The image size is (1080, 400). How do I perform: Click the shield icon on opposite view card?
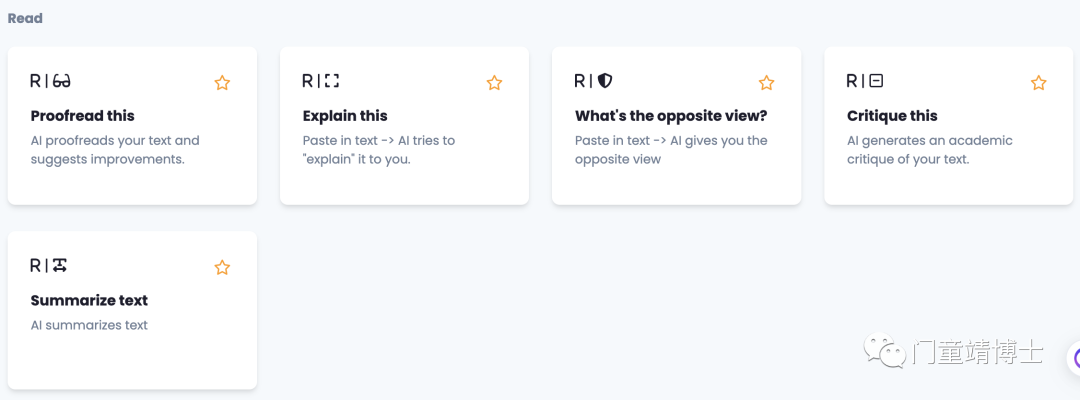[605, 81]
